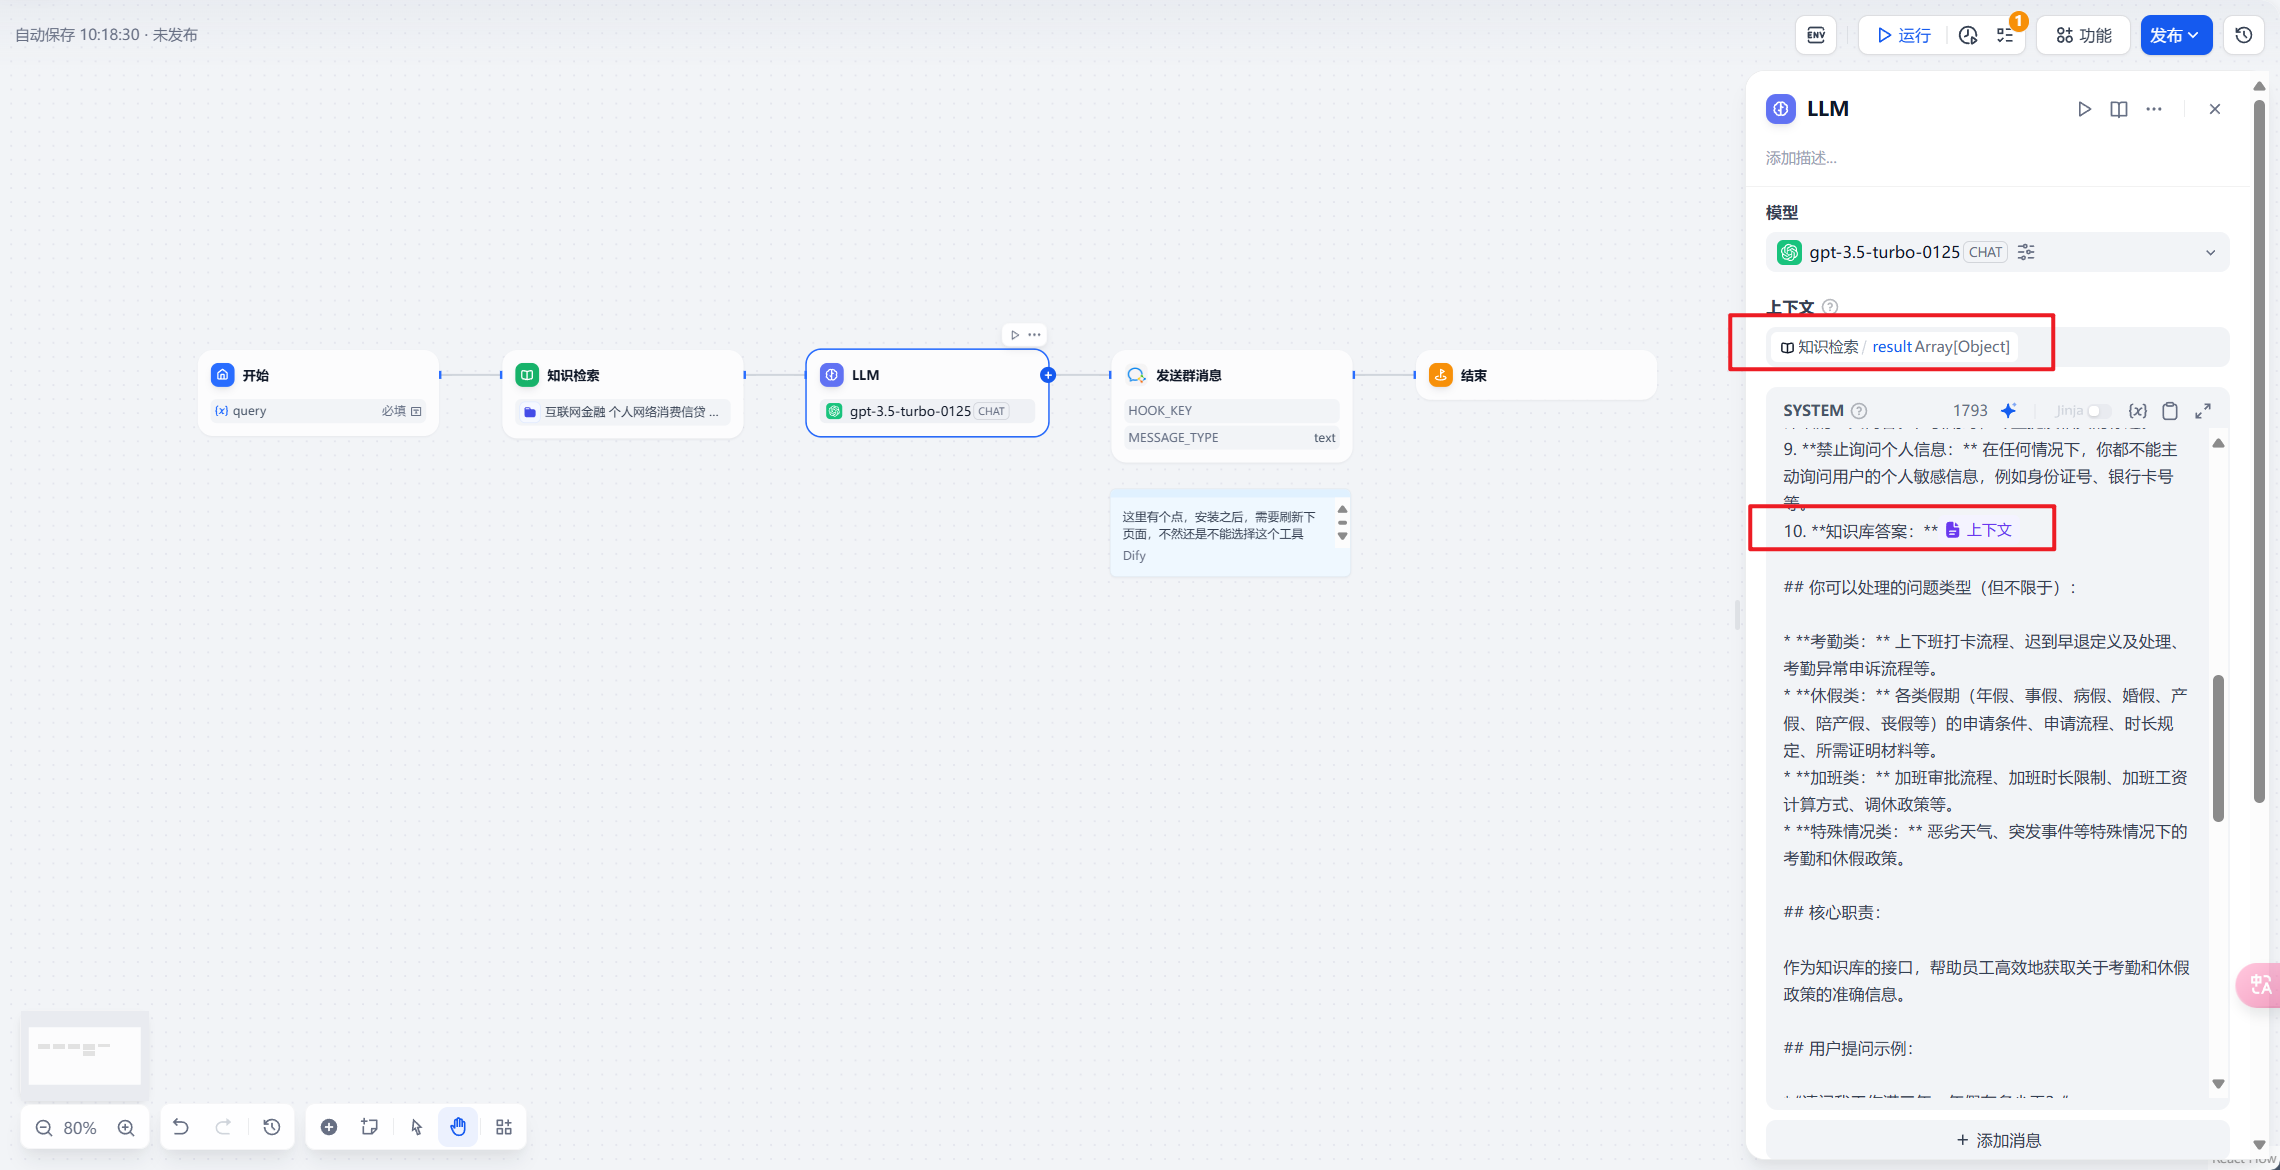
Task: Toggle the Jinja switch on
Action: point(2099,411)
